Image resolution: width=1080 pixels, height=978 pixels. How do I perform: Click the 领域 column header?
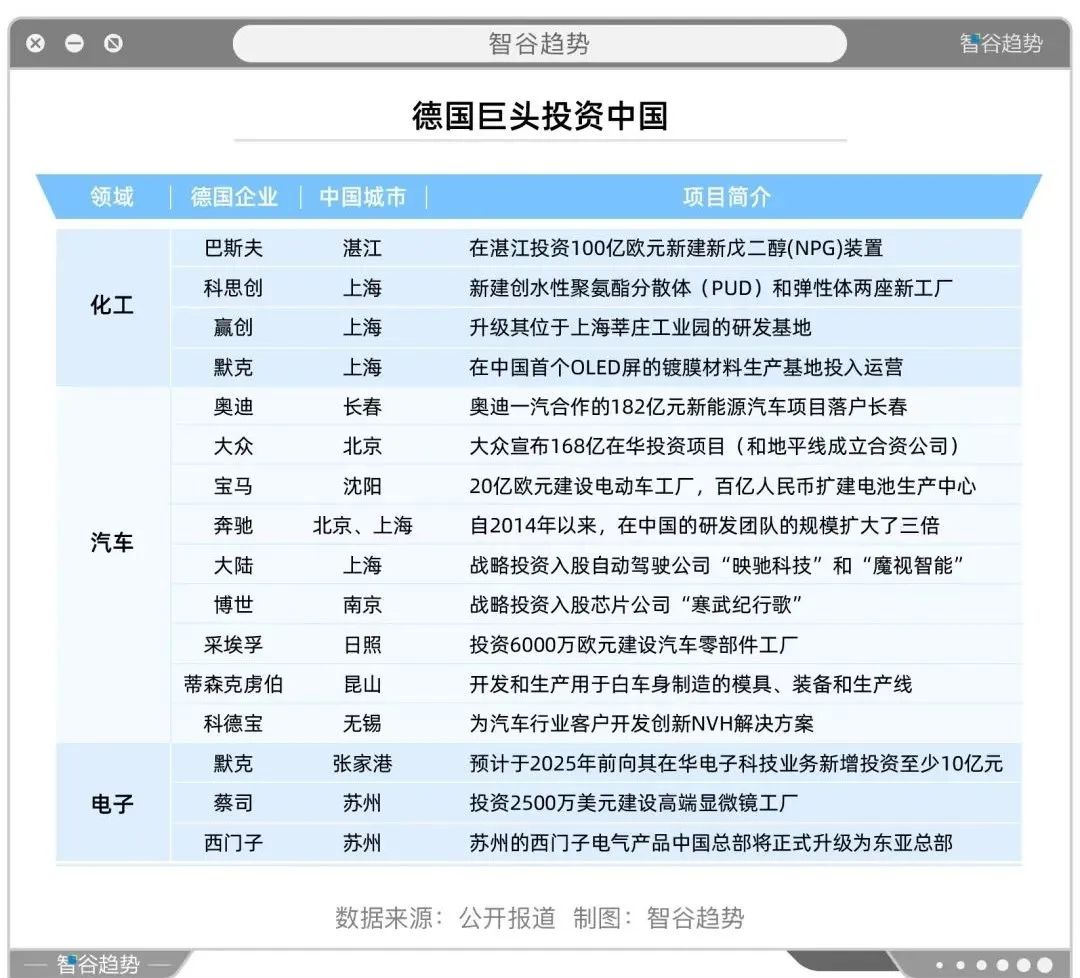point(112,197)
